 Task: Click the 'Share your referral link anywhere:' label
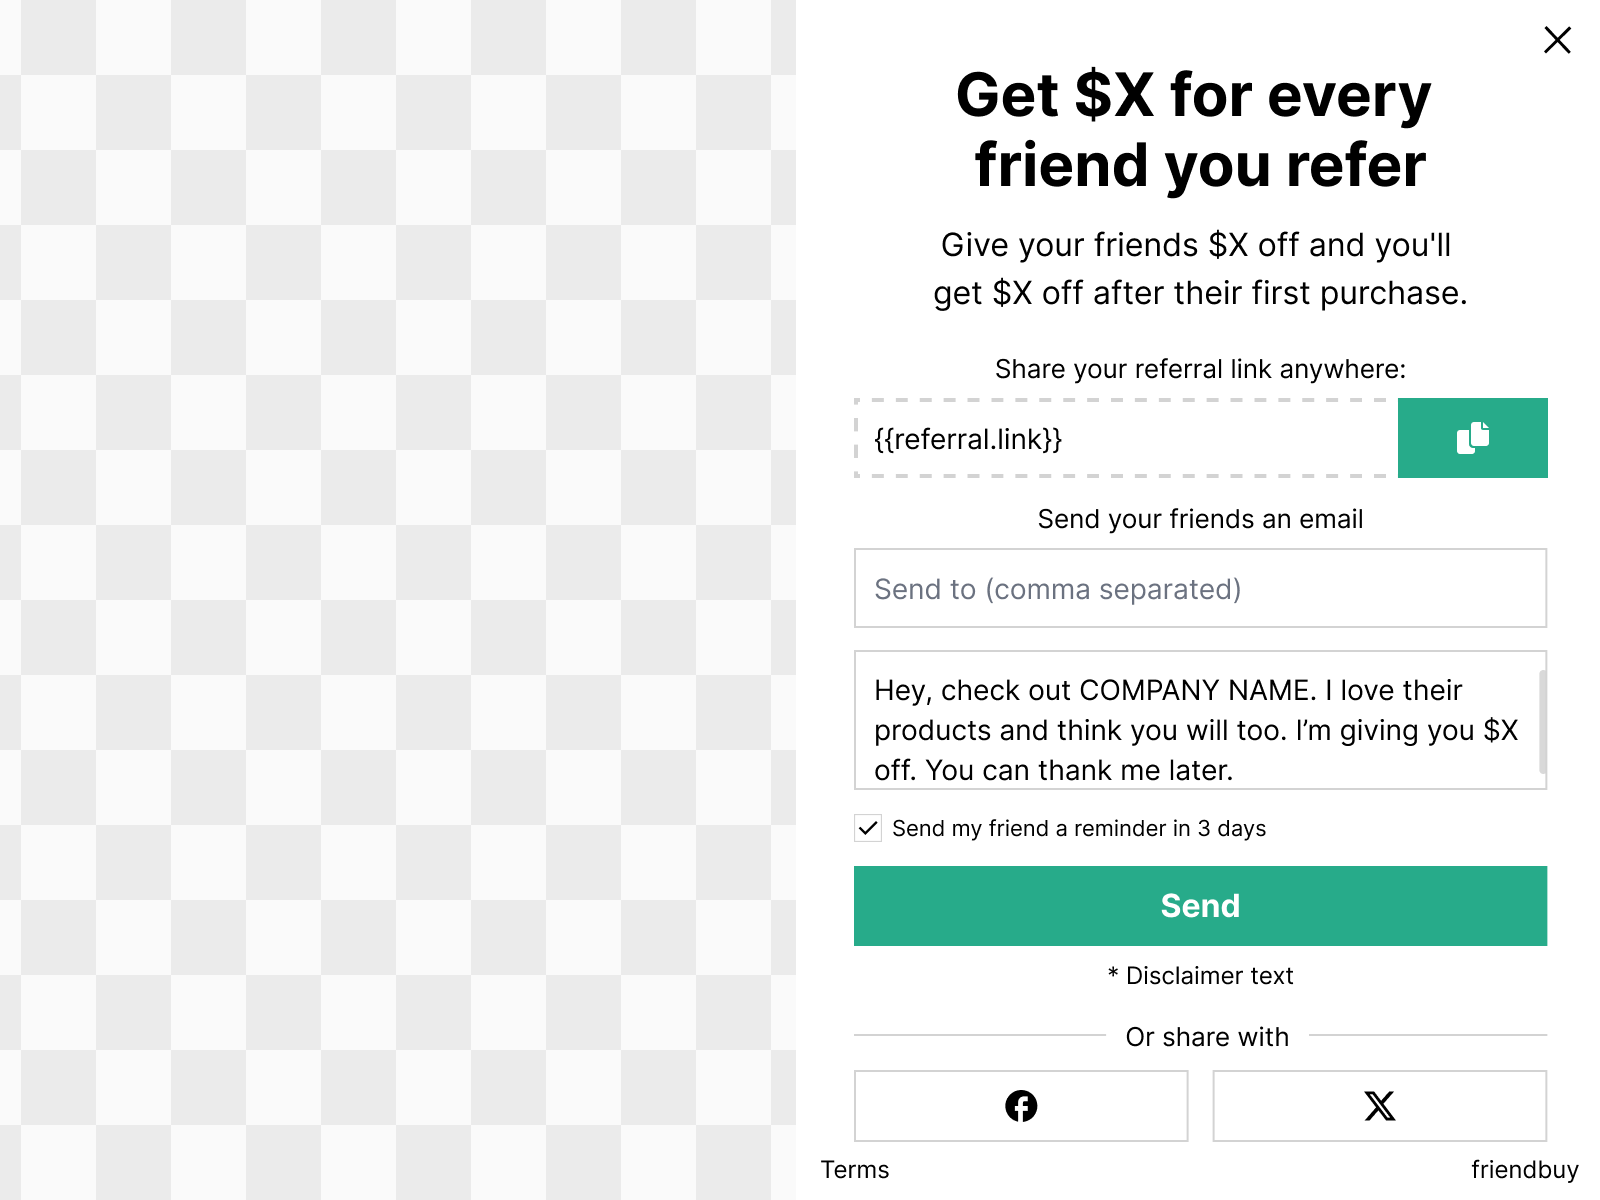point(1200,369)
